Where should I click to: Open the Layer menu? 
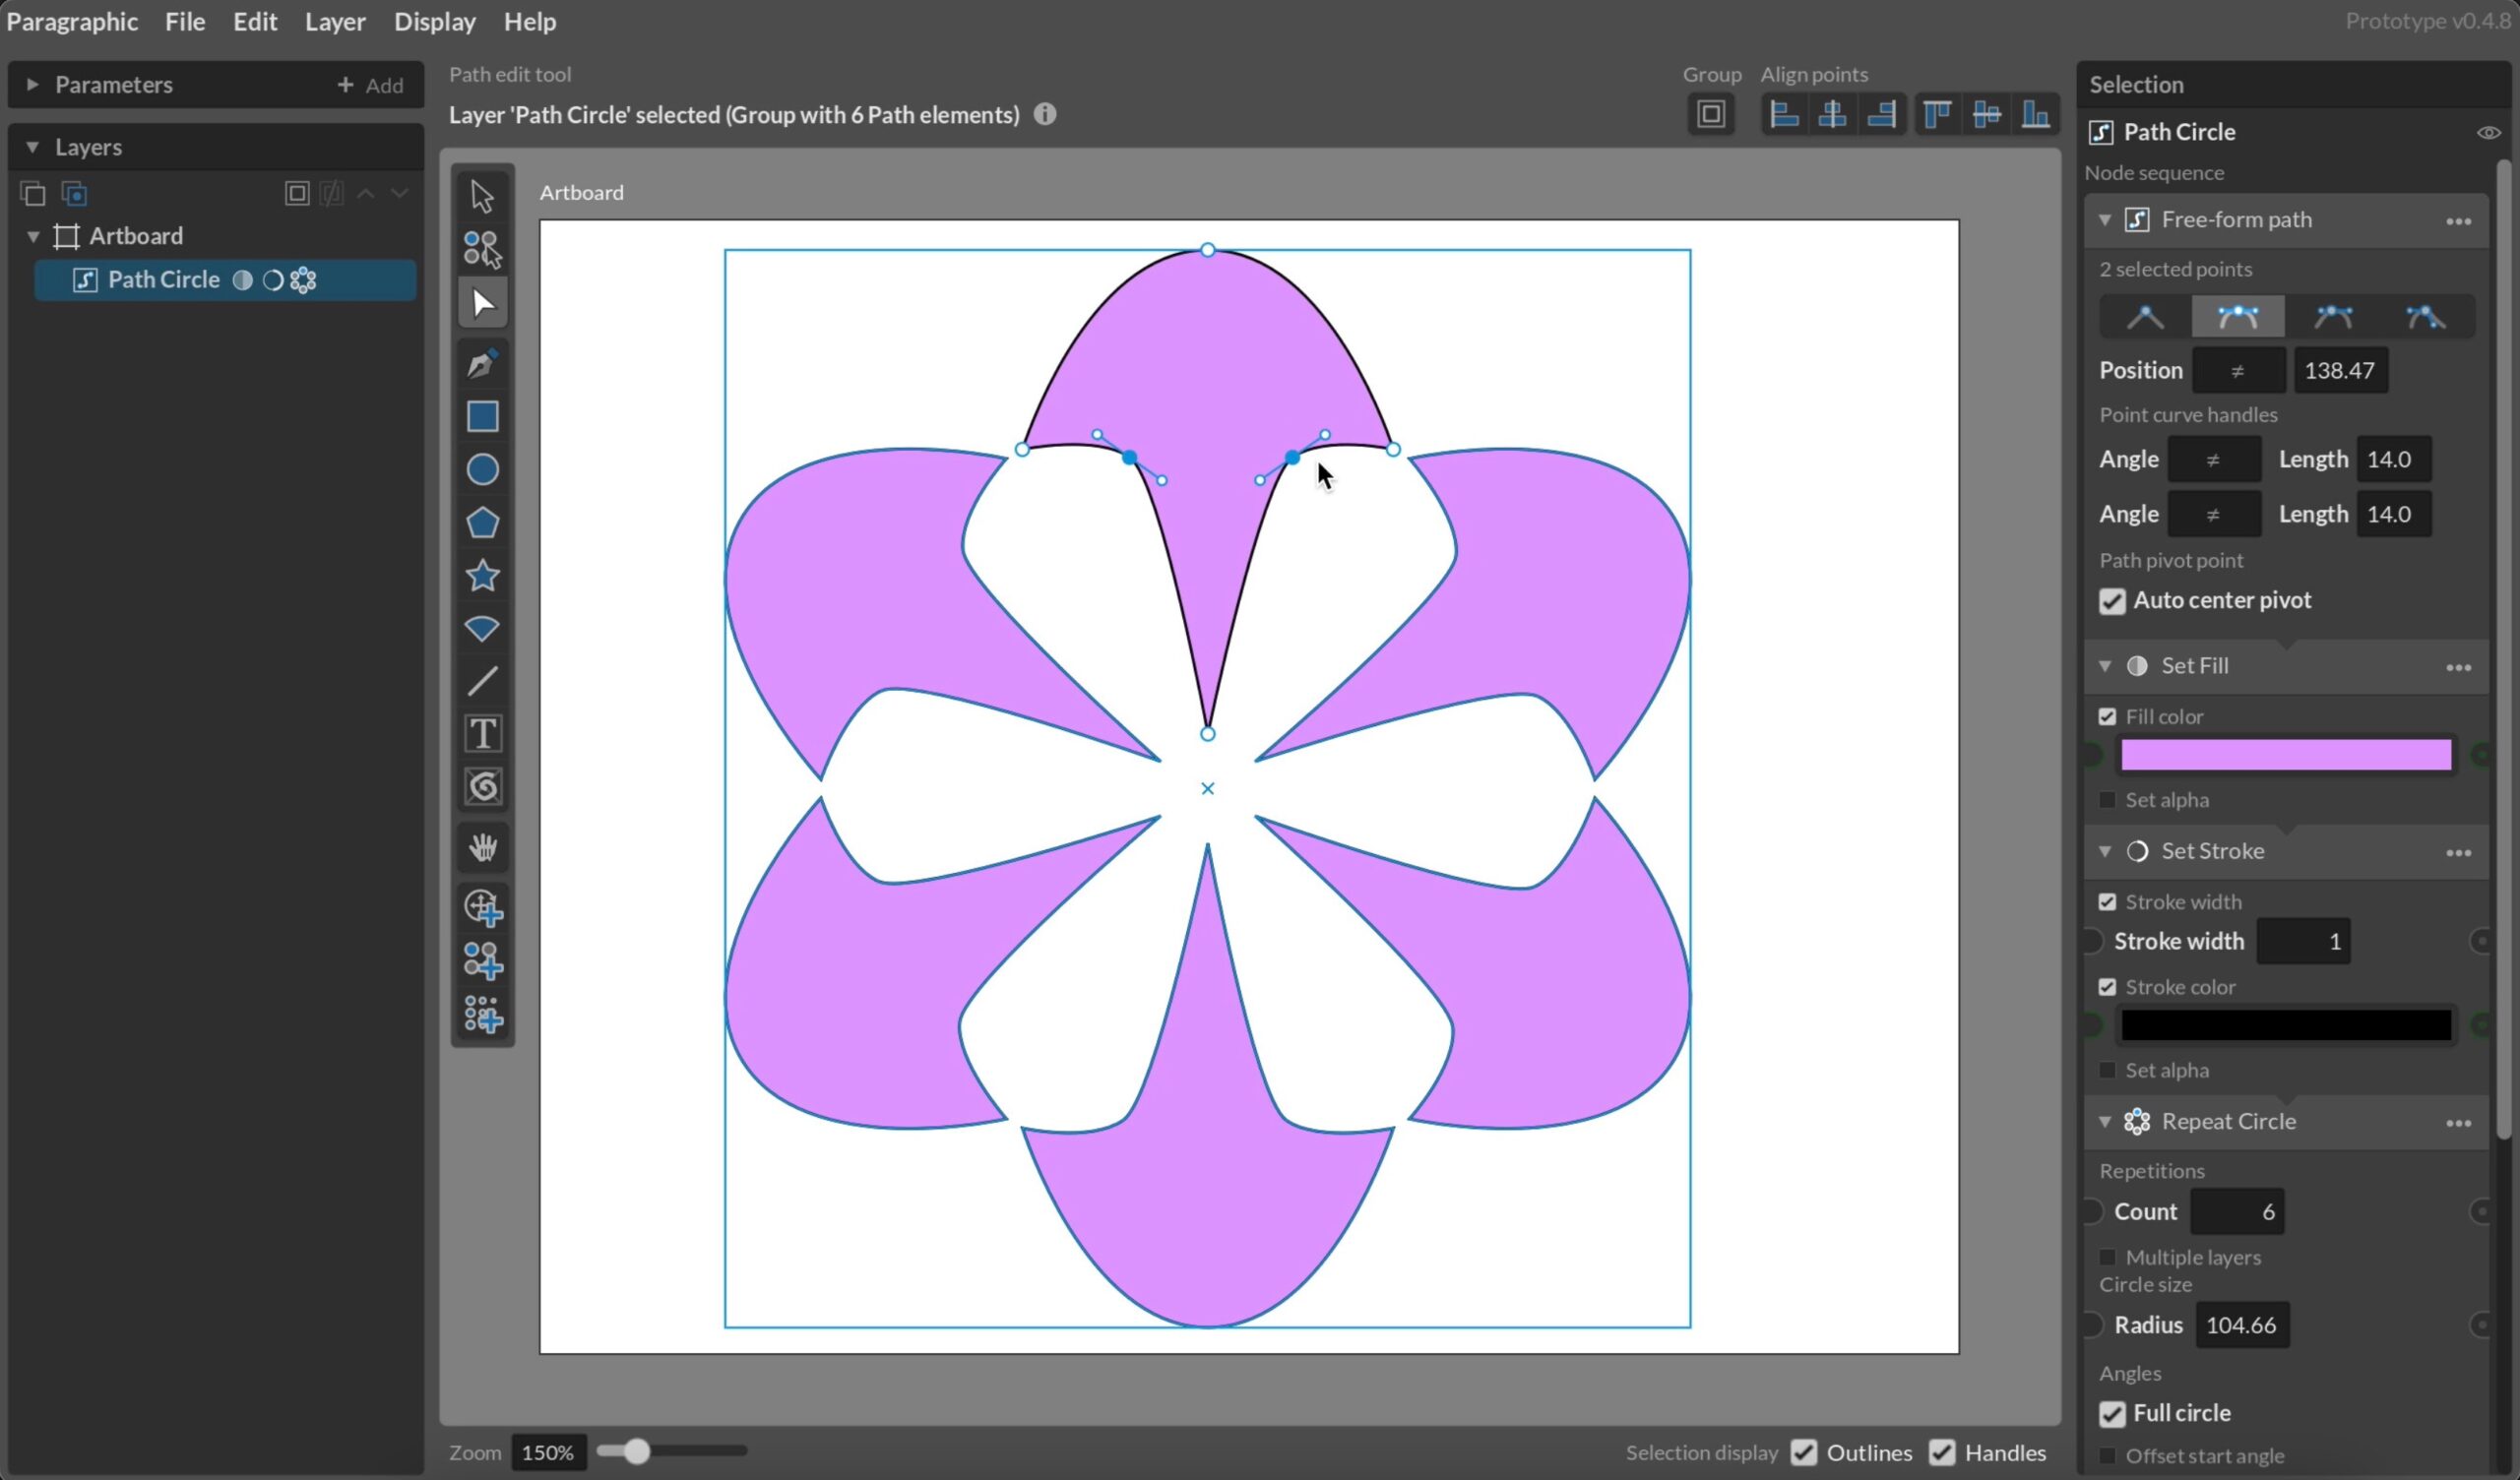(x=335, y=21)
